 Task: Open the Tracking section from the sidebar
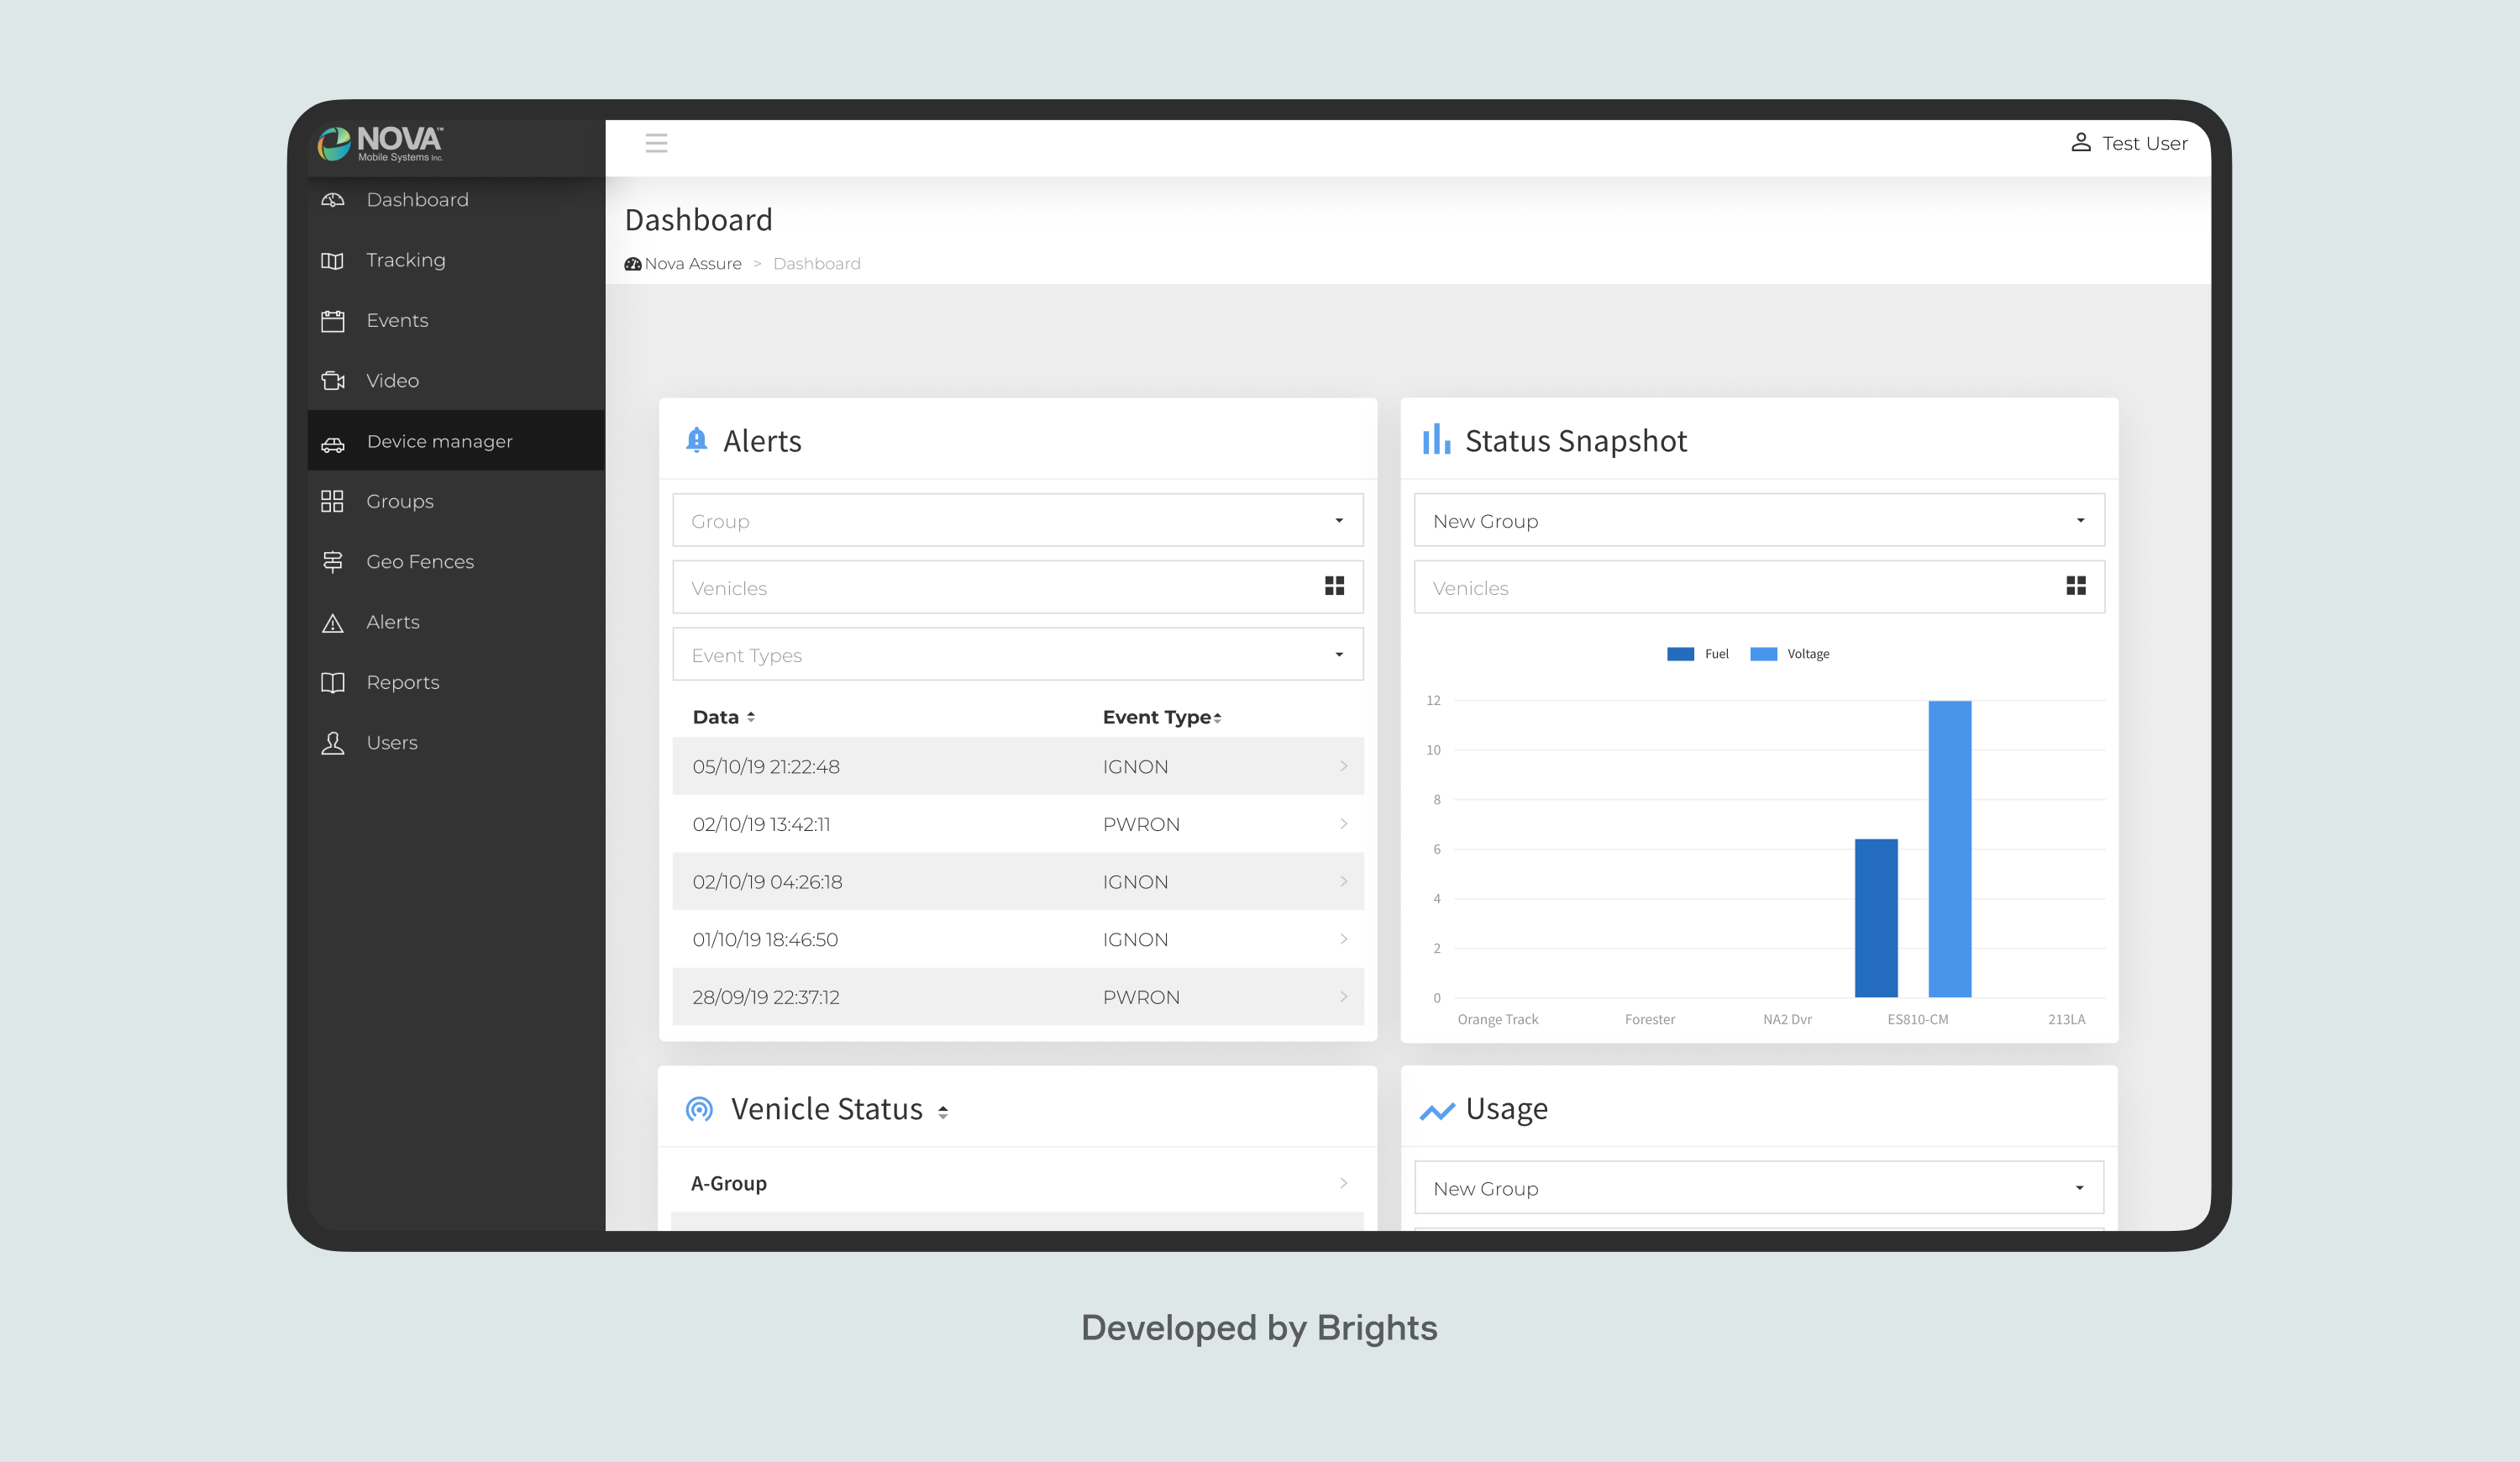point(405,260)
